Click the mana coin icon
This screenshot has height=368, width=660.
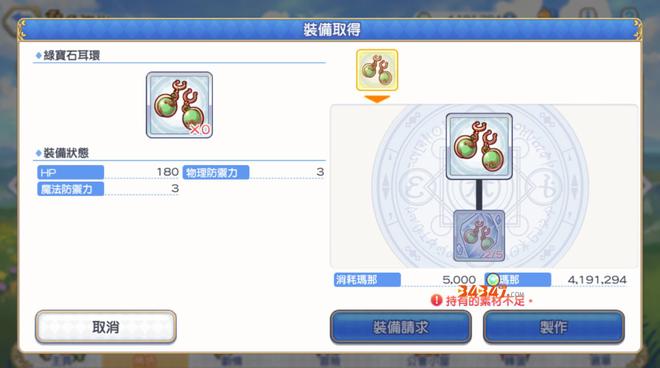493,280
